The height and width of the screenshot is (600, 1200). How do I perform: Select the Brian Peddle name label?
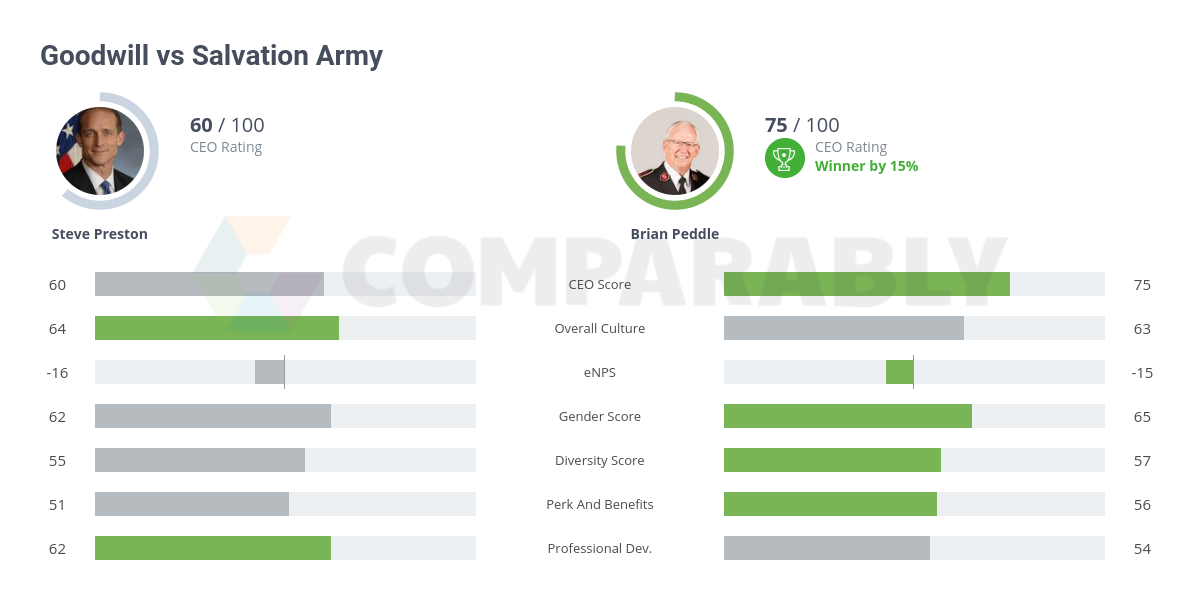pyautogui.click(x=674, y=234)
